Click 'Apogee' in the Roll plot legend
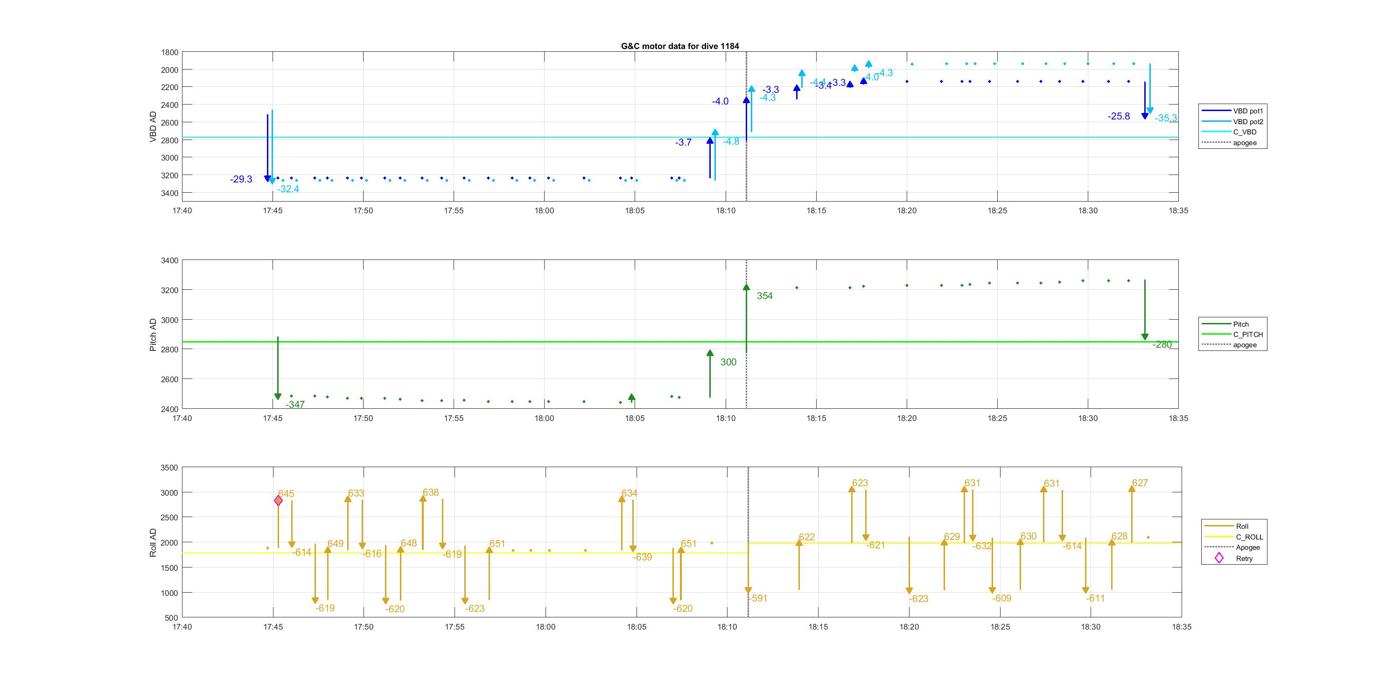Screen dimensions: 1400x693 click(1248, 547)
